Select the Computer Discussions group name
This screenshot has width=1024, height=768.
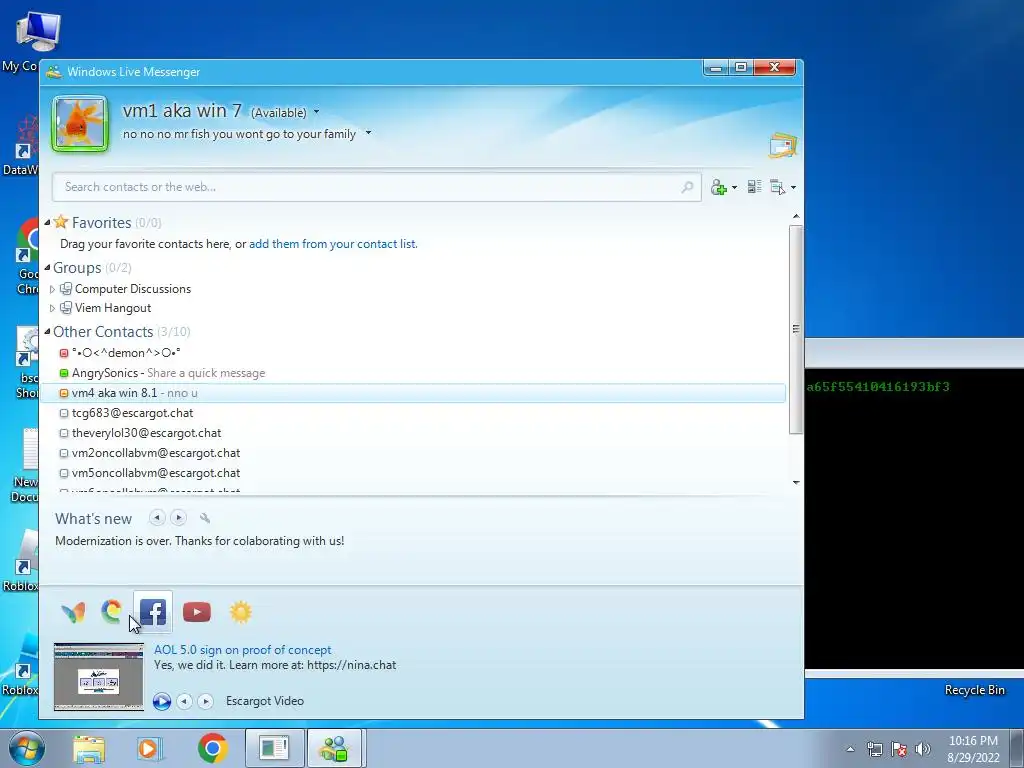[x=133, y=289]
